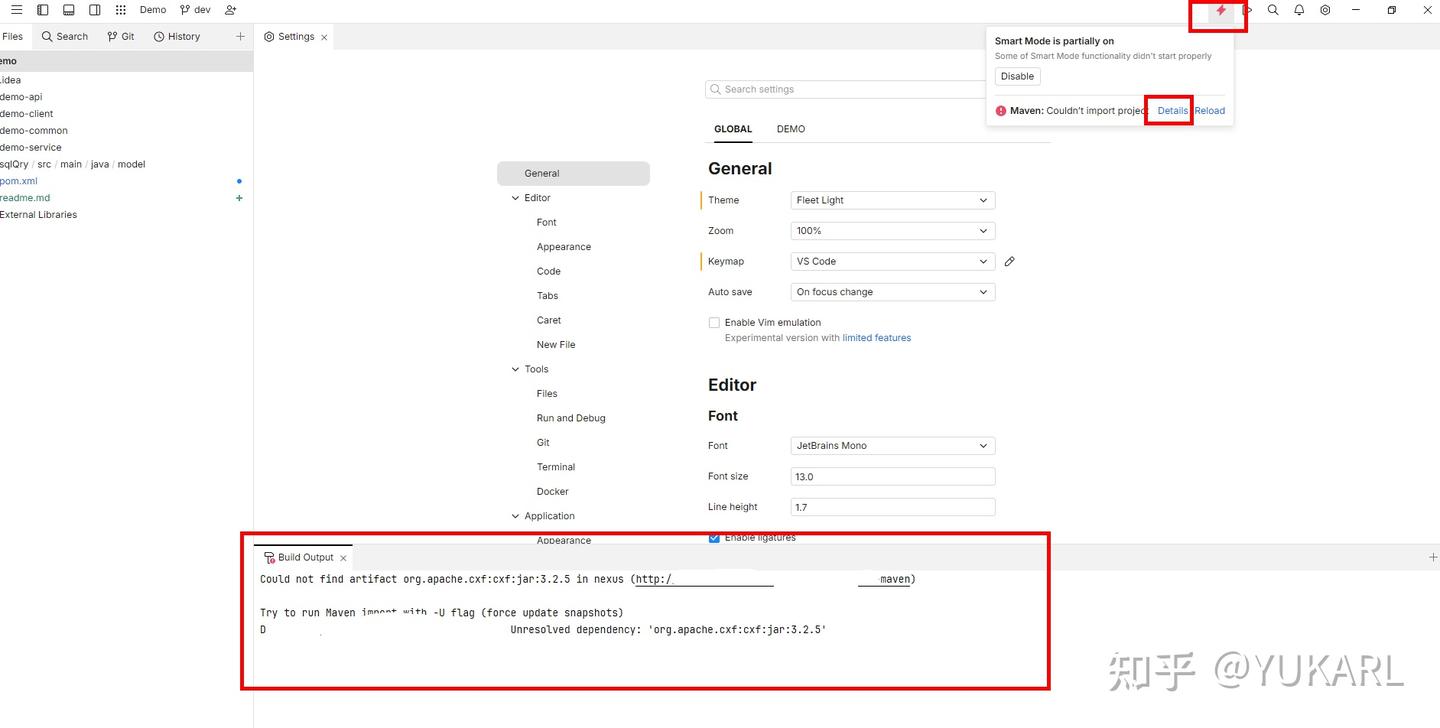Collapse the Tools settings section

coord(516,369)
